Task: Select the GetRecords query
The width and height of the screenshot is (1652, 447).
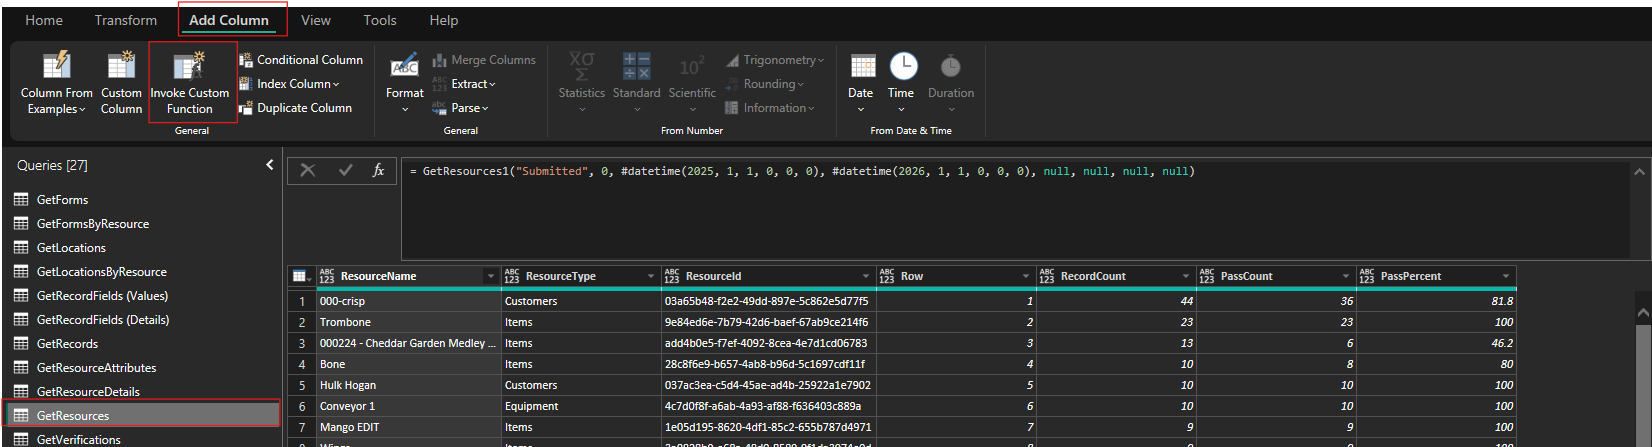Action: (x=67, y=344)
